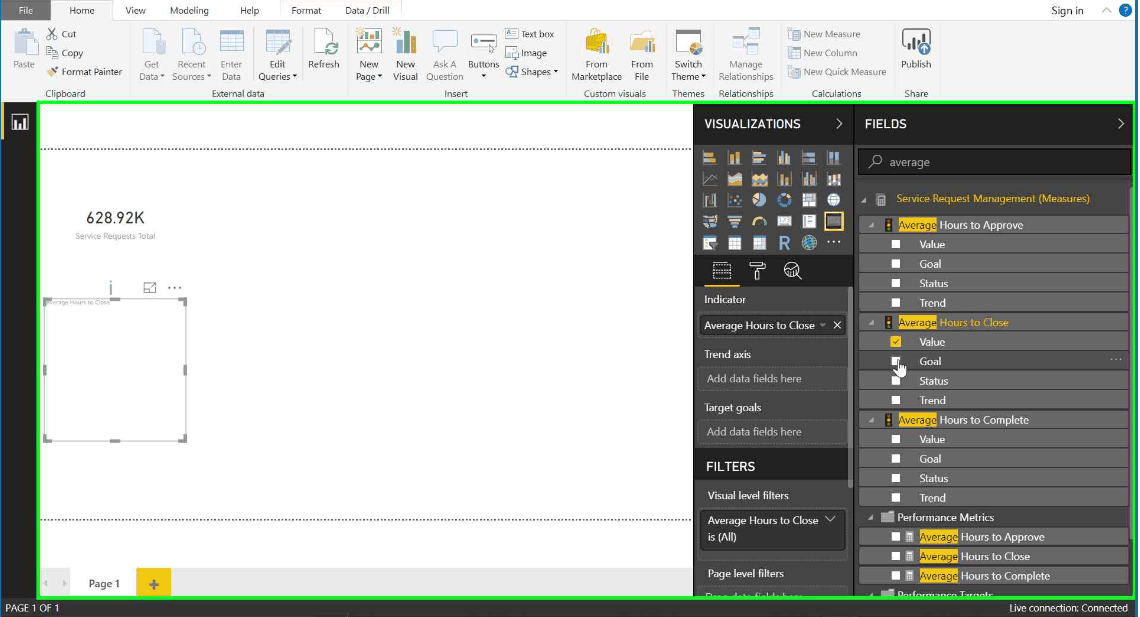1140x617 pixels.
Task: Click New Measure in Calculations
Action: (824, 34)
